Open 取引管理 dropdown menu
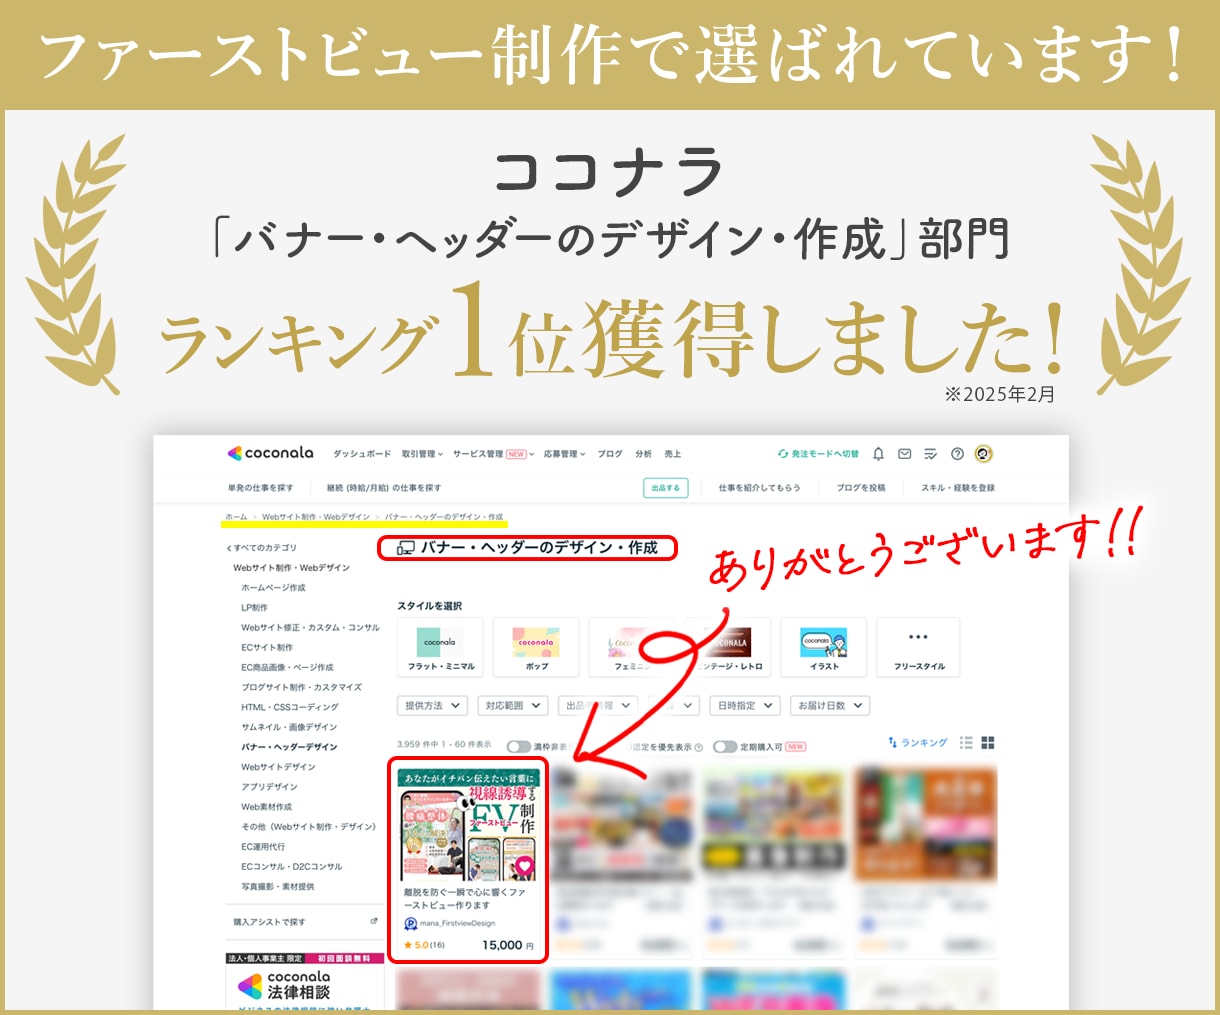The width and height of the screenshot is (1220, 1015). coord(422,454)
